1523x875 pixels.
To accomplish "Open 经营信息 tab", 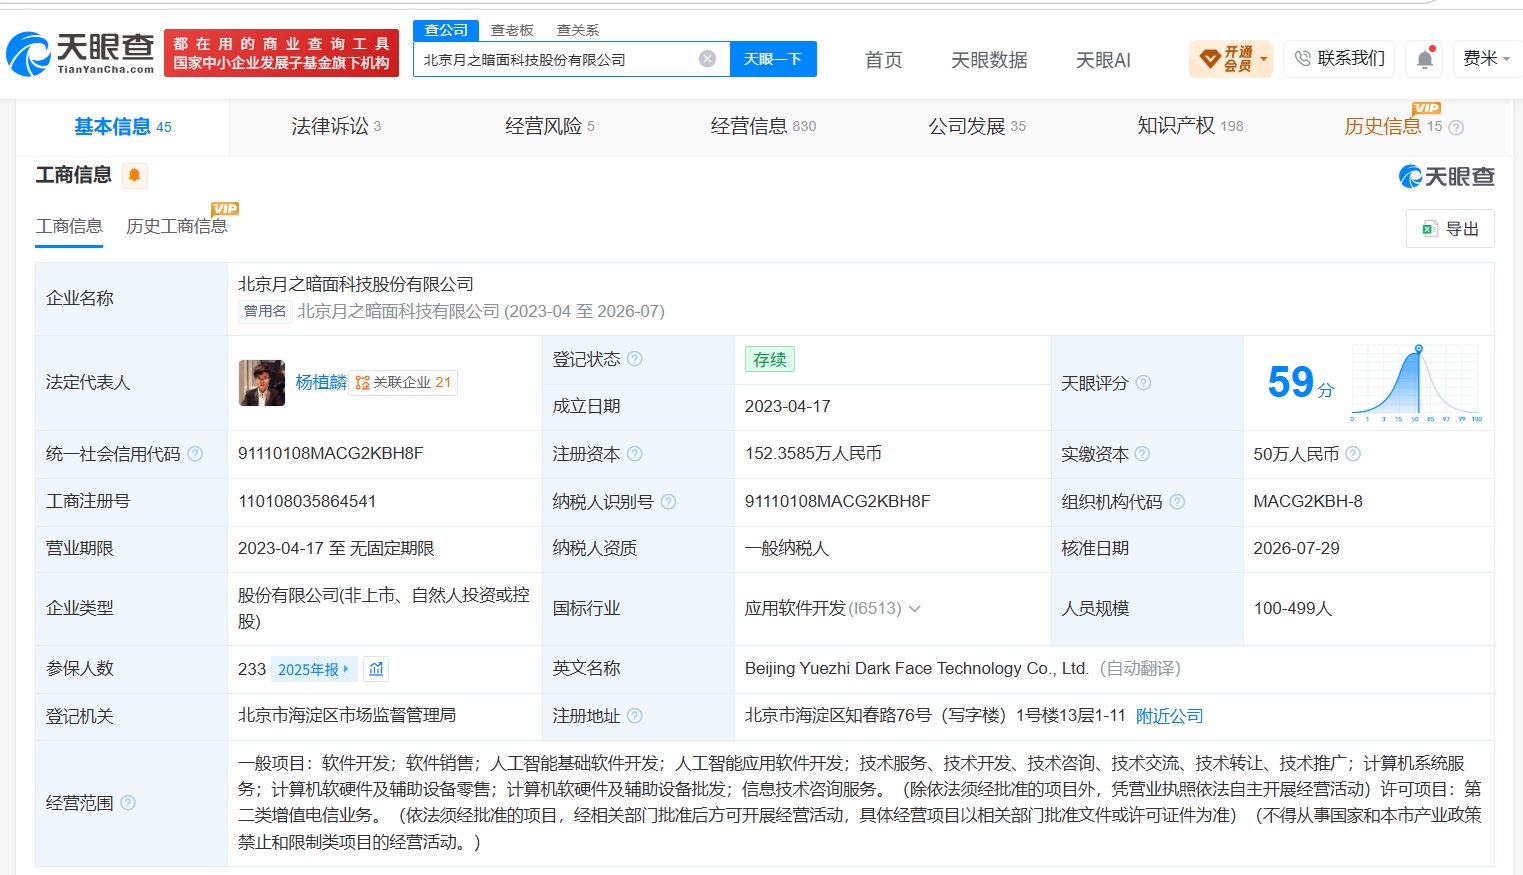I will [x=763, y=126].
